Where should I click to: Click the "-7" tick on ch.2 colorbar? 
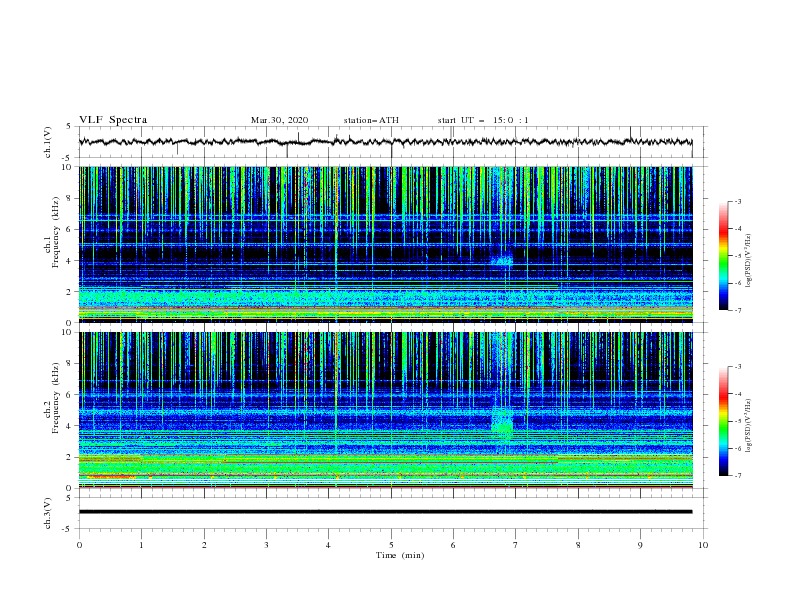coord(738,476)
